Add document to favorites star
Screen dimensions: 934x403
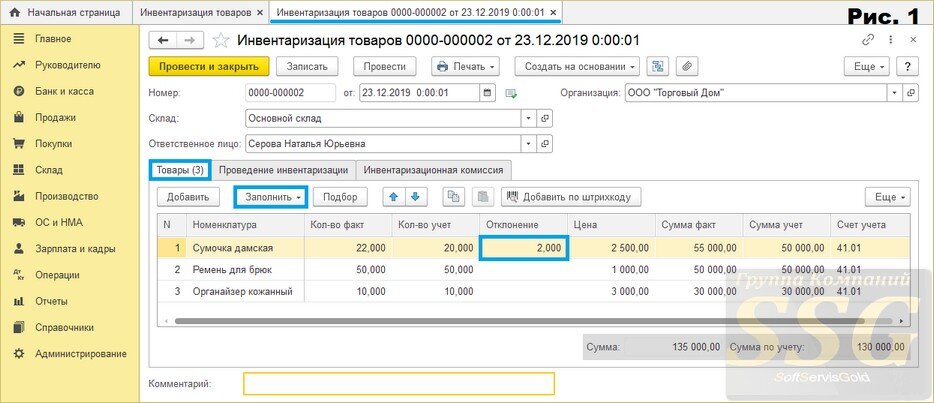(221, 40)
